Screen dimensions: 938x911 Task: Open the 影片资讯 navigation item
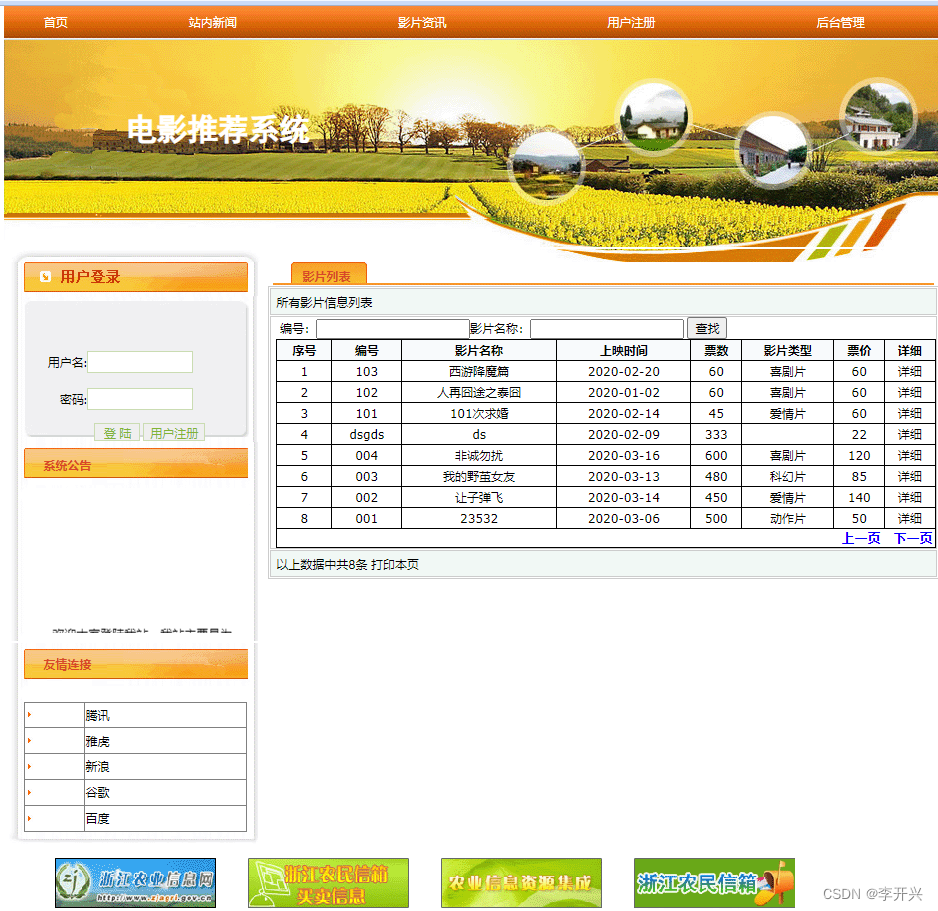422,23
